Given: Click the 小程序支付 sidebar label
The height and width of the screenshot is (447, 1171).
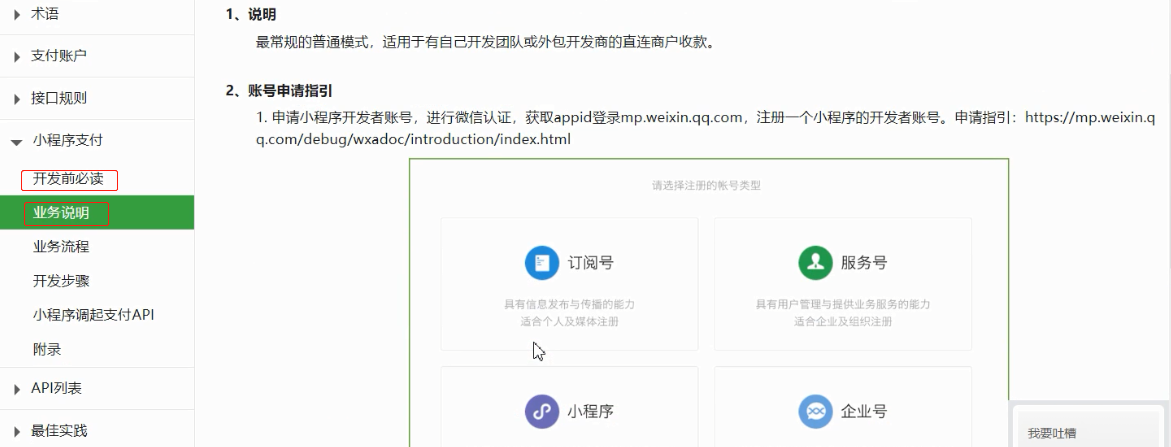Looking at the screenshot, I should pyautogui.click(x=68, y=140).
